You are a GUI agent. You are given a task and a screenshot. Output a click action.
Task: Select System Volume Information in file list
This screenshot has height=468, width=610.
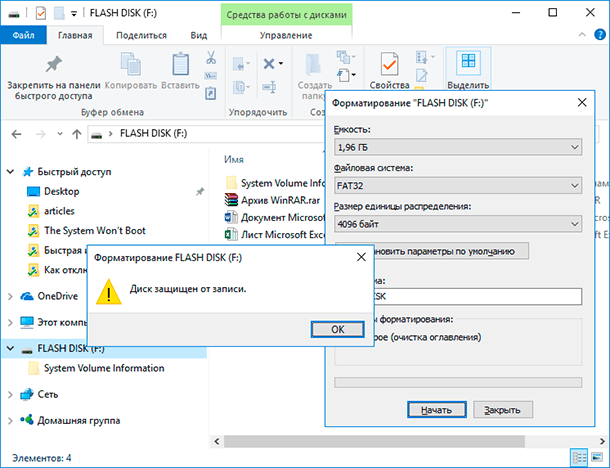(275, 183)
